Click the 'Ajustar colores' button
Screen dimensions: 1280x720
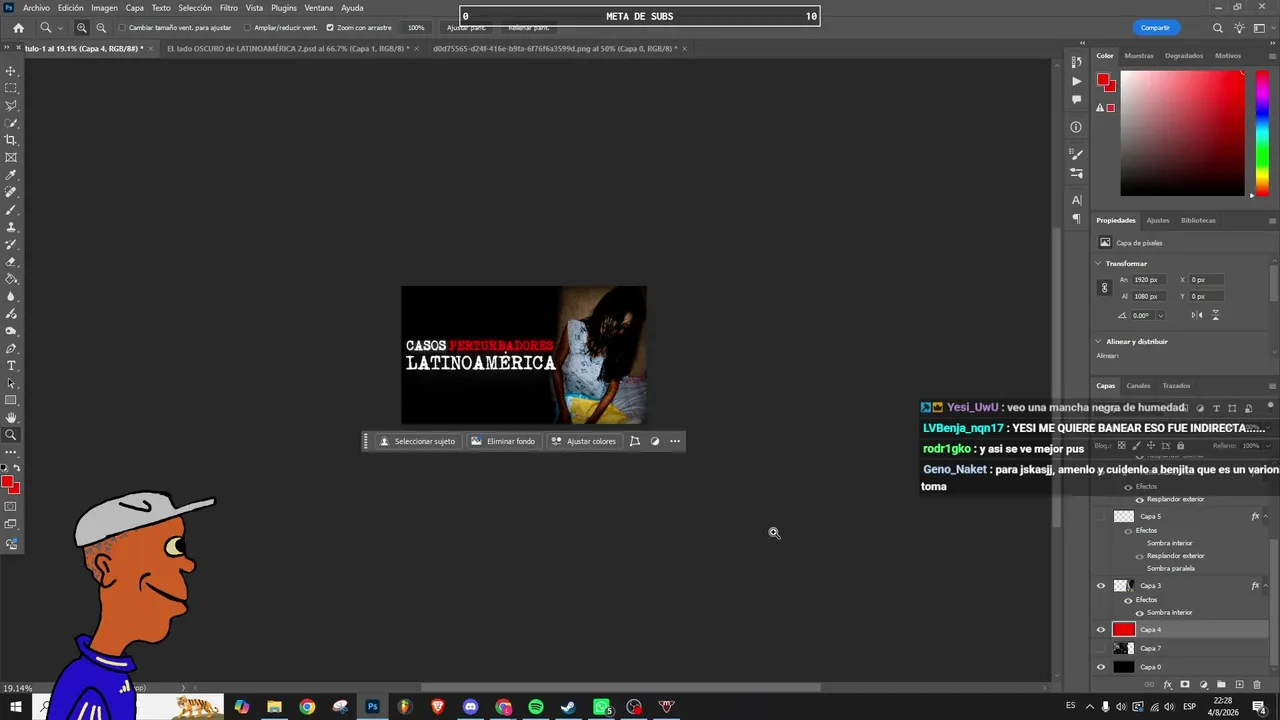[584, 441]
